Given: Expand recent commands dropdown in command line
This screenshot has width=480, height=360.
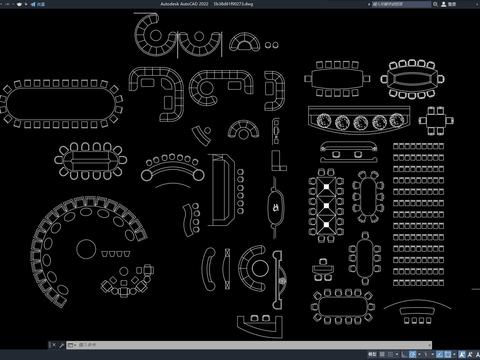Looking at the screenshot, I should pyautogui.click(x=71, y=345).
